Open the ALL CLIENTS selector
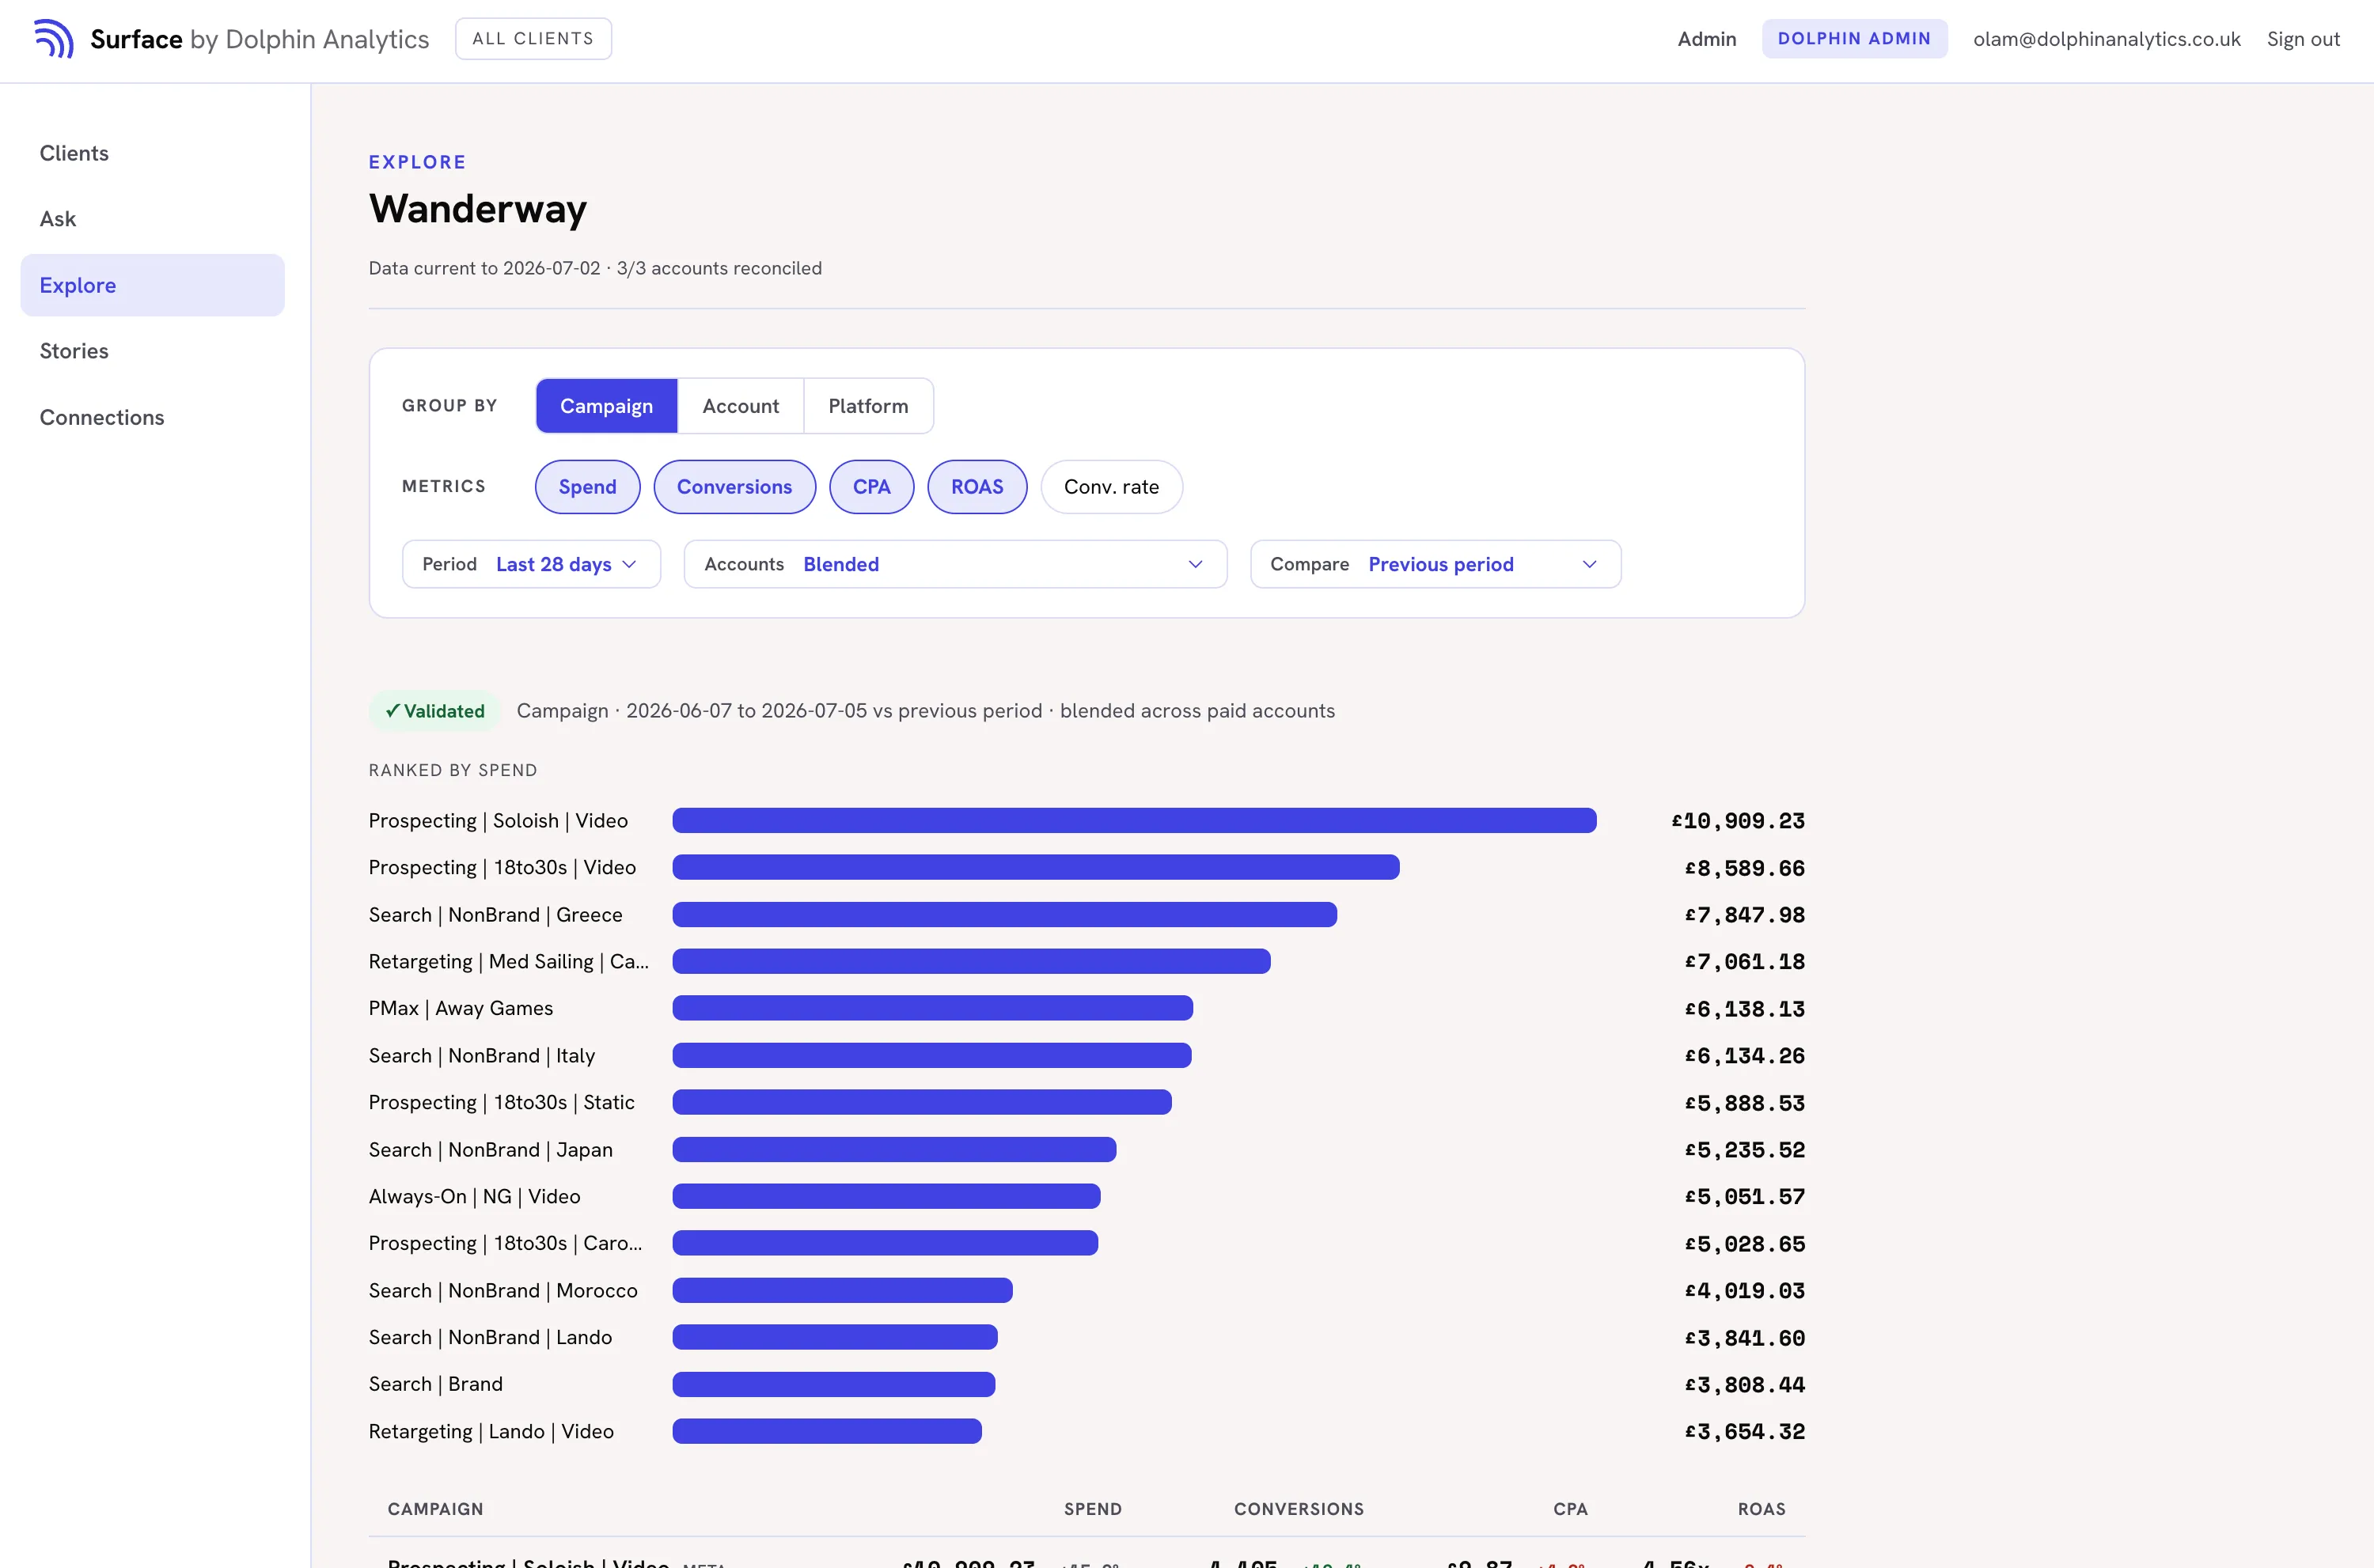This screenshot has height=1568, width=2374. tap(533, 39)
